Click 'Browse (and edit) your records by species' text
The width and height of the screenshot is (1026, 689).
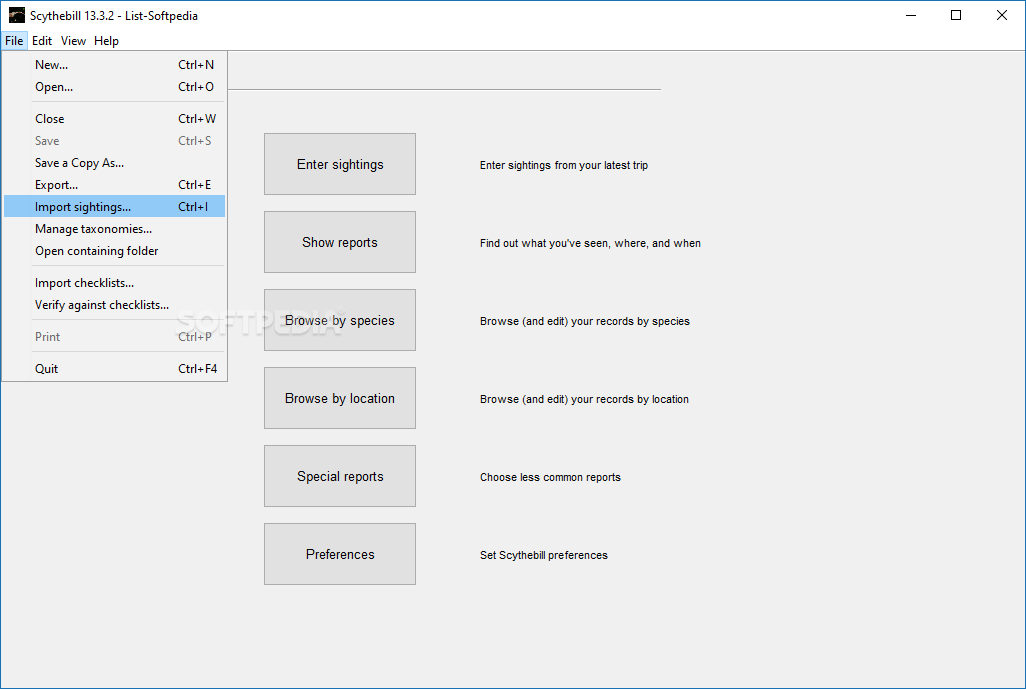pyautogui.click(x=584, y=321)
